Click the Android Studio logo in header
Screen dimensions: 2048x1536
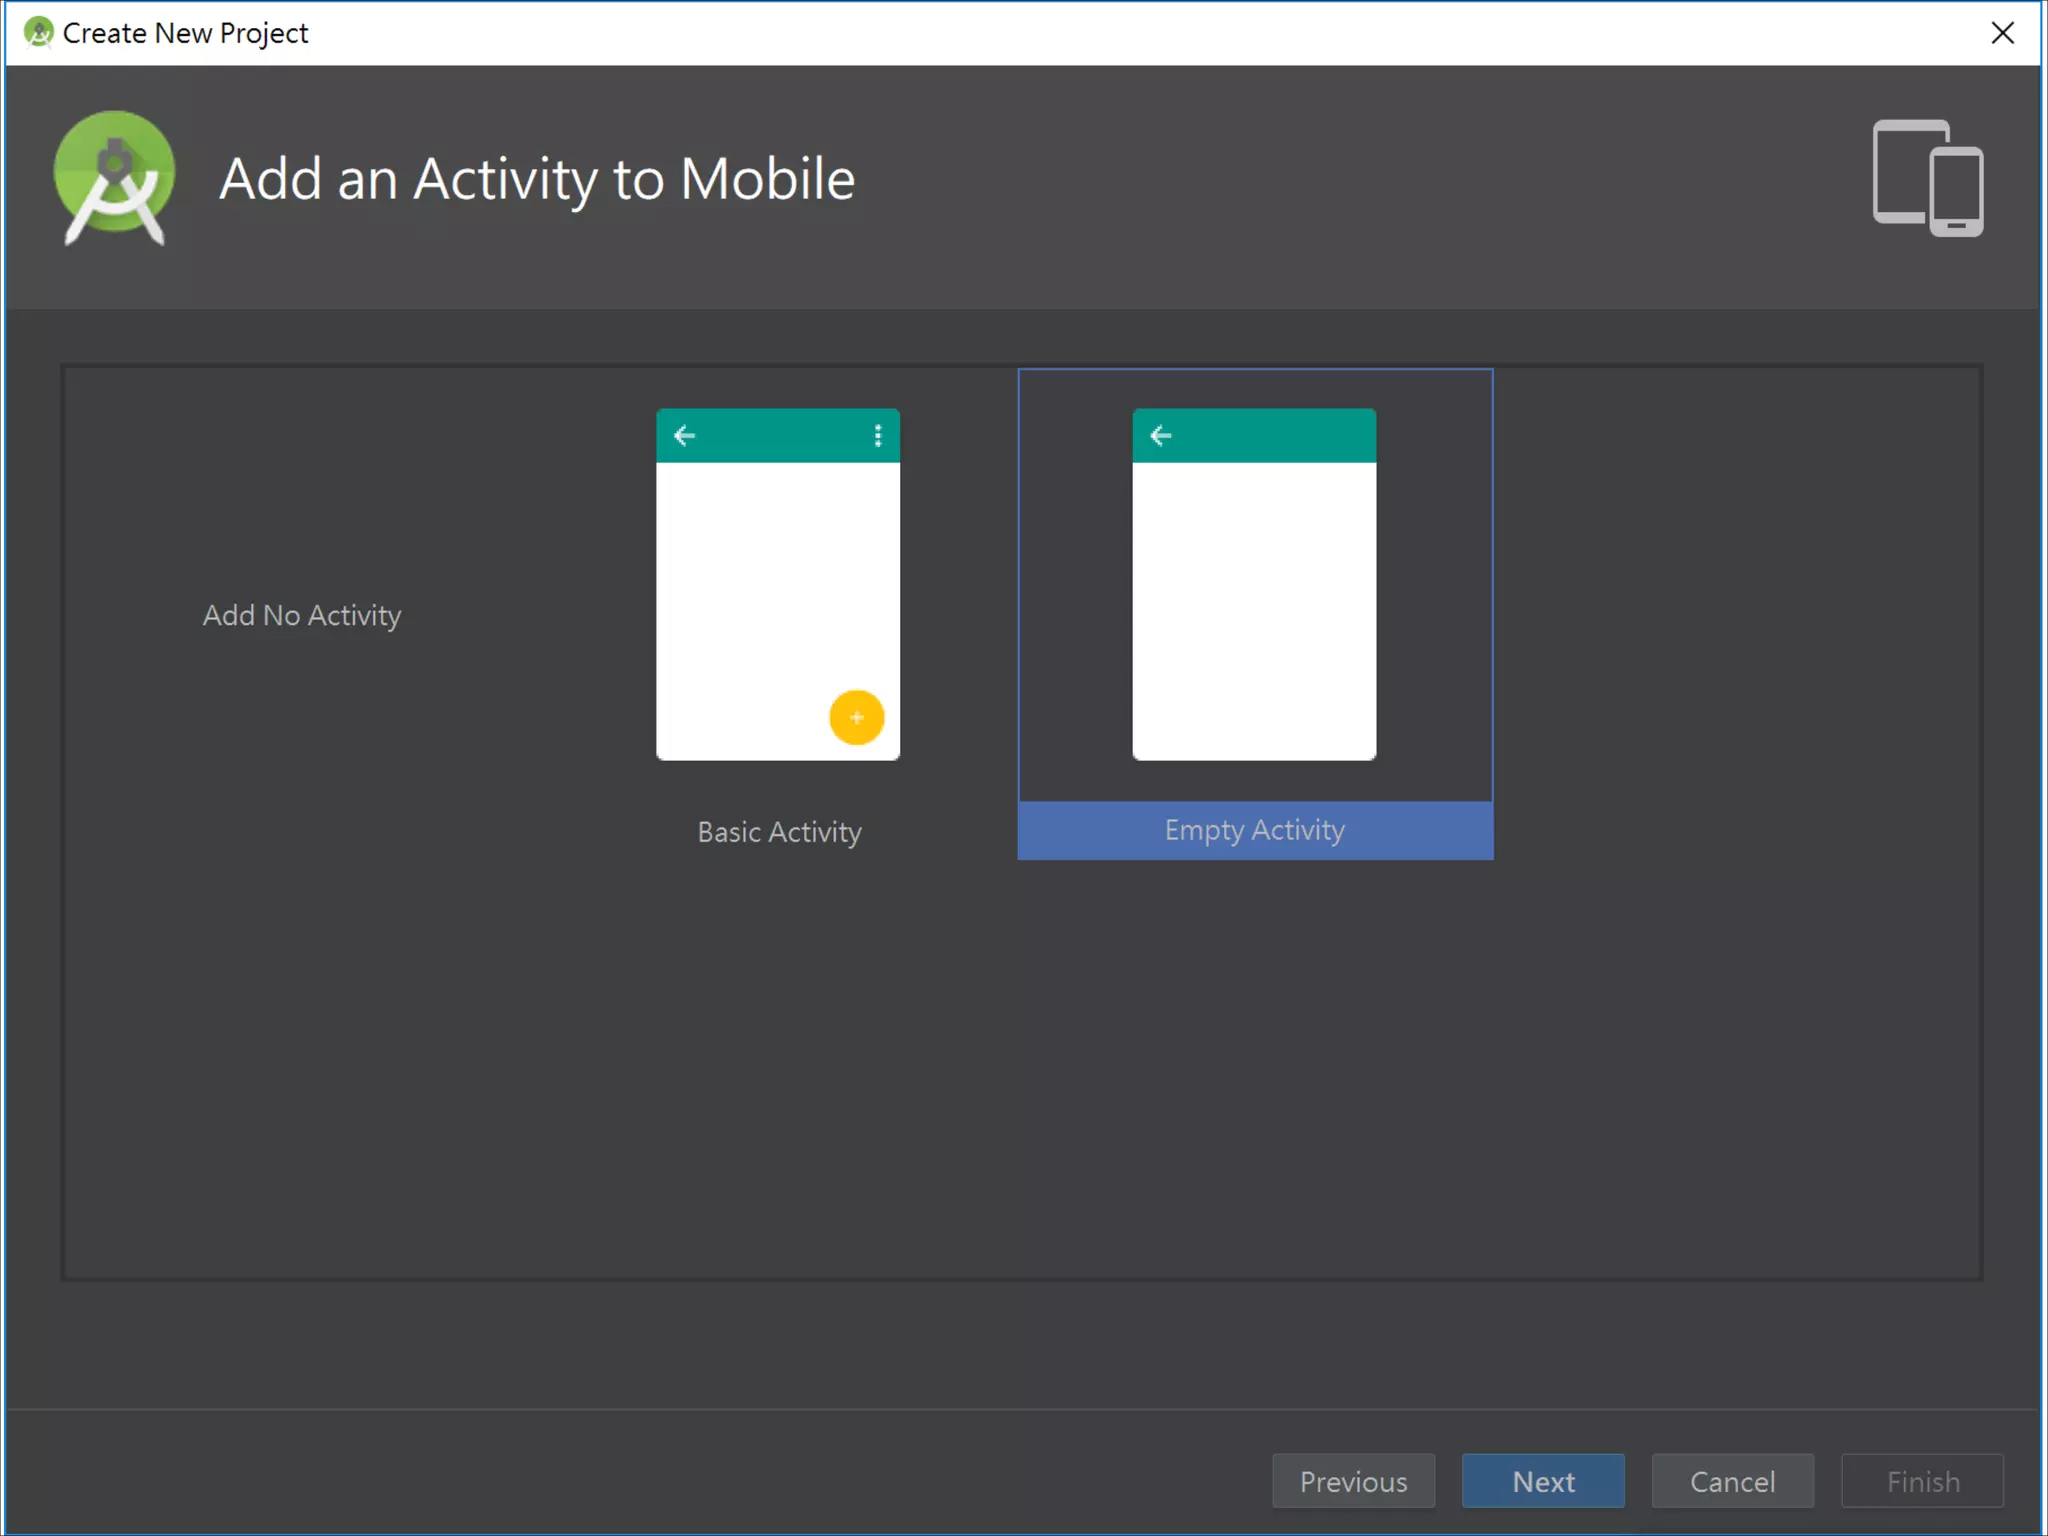(x=114, y=178)
